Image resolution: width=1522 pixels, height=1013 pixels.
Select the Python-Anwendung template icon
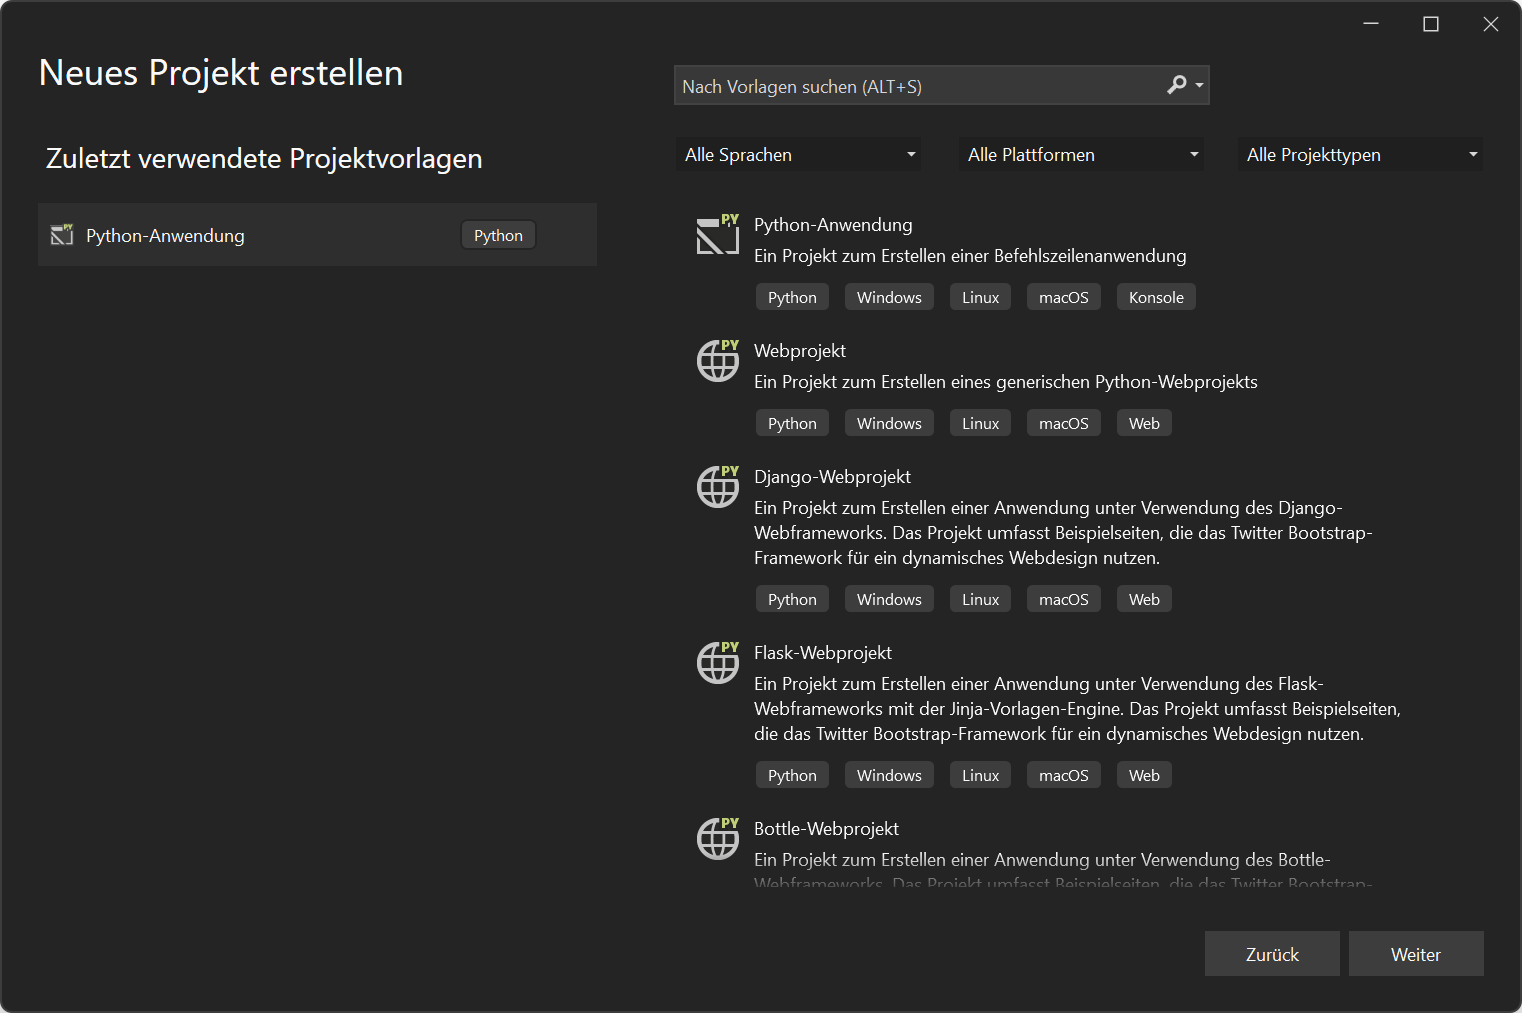pos(717,234)
